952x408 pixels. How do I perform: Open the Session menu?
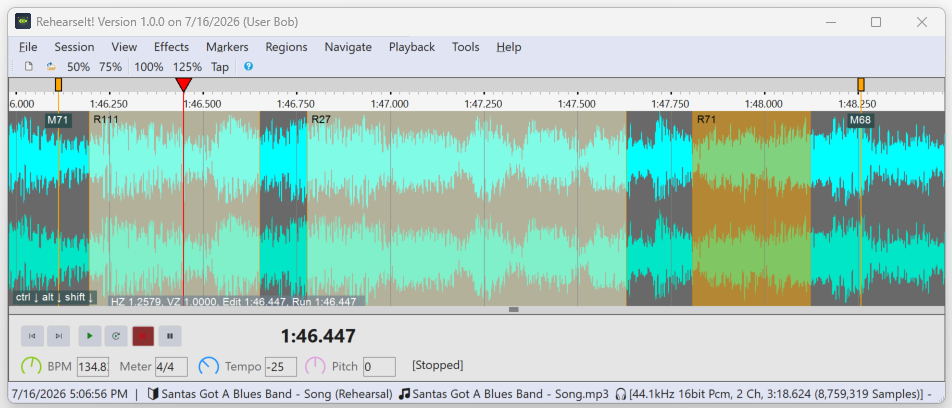[x=74, y=47]
